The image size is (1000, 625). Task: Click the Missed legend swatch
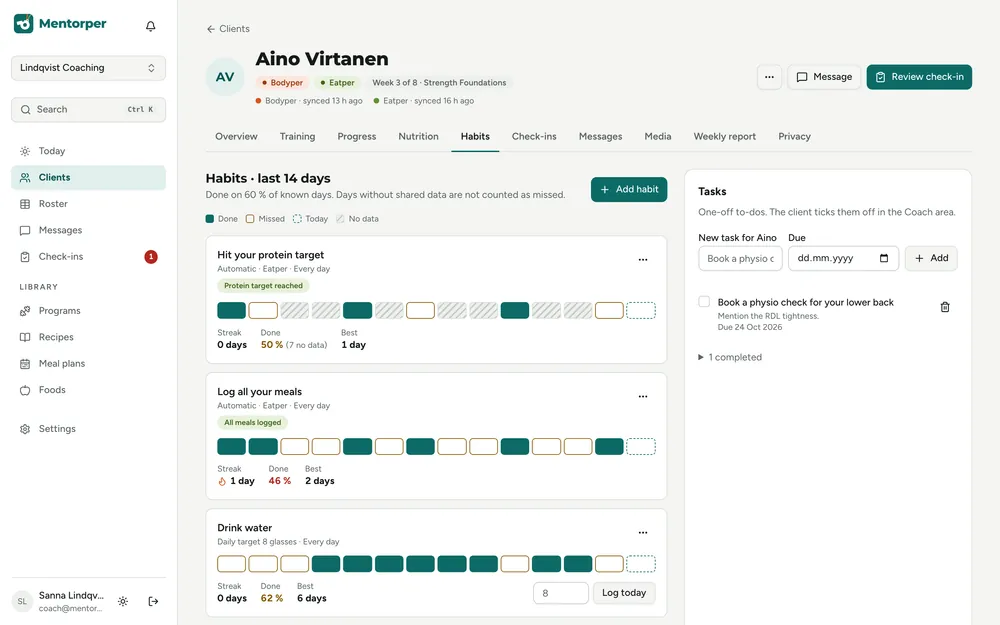250,219
